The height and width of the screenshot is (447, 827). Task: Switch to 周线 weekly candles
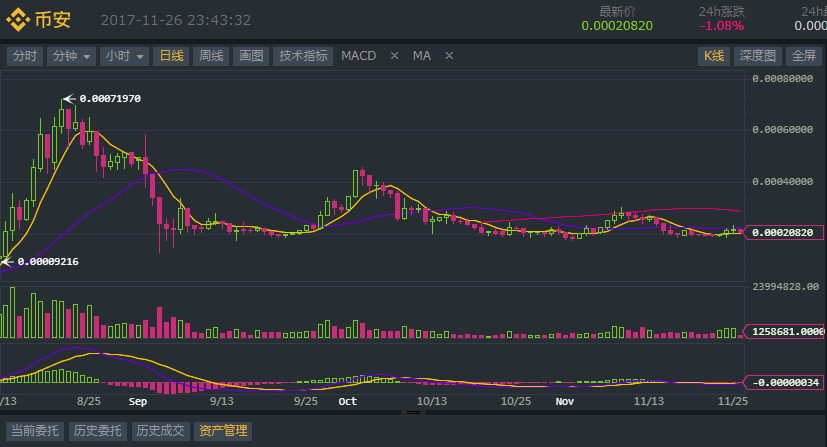coord(211,56)
